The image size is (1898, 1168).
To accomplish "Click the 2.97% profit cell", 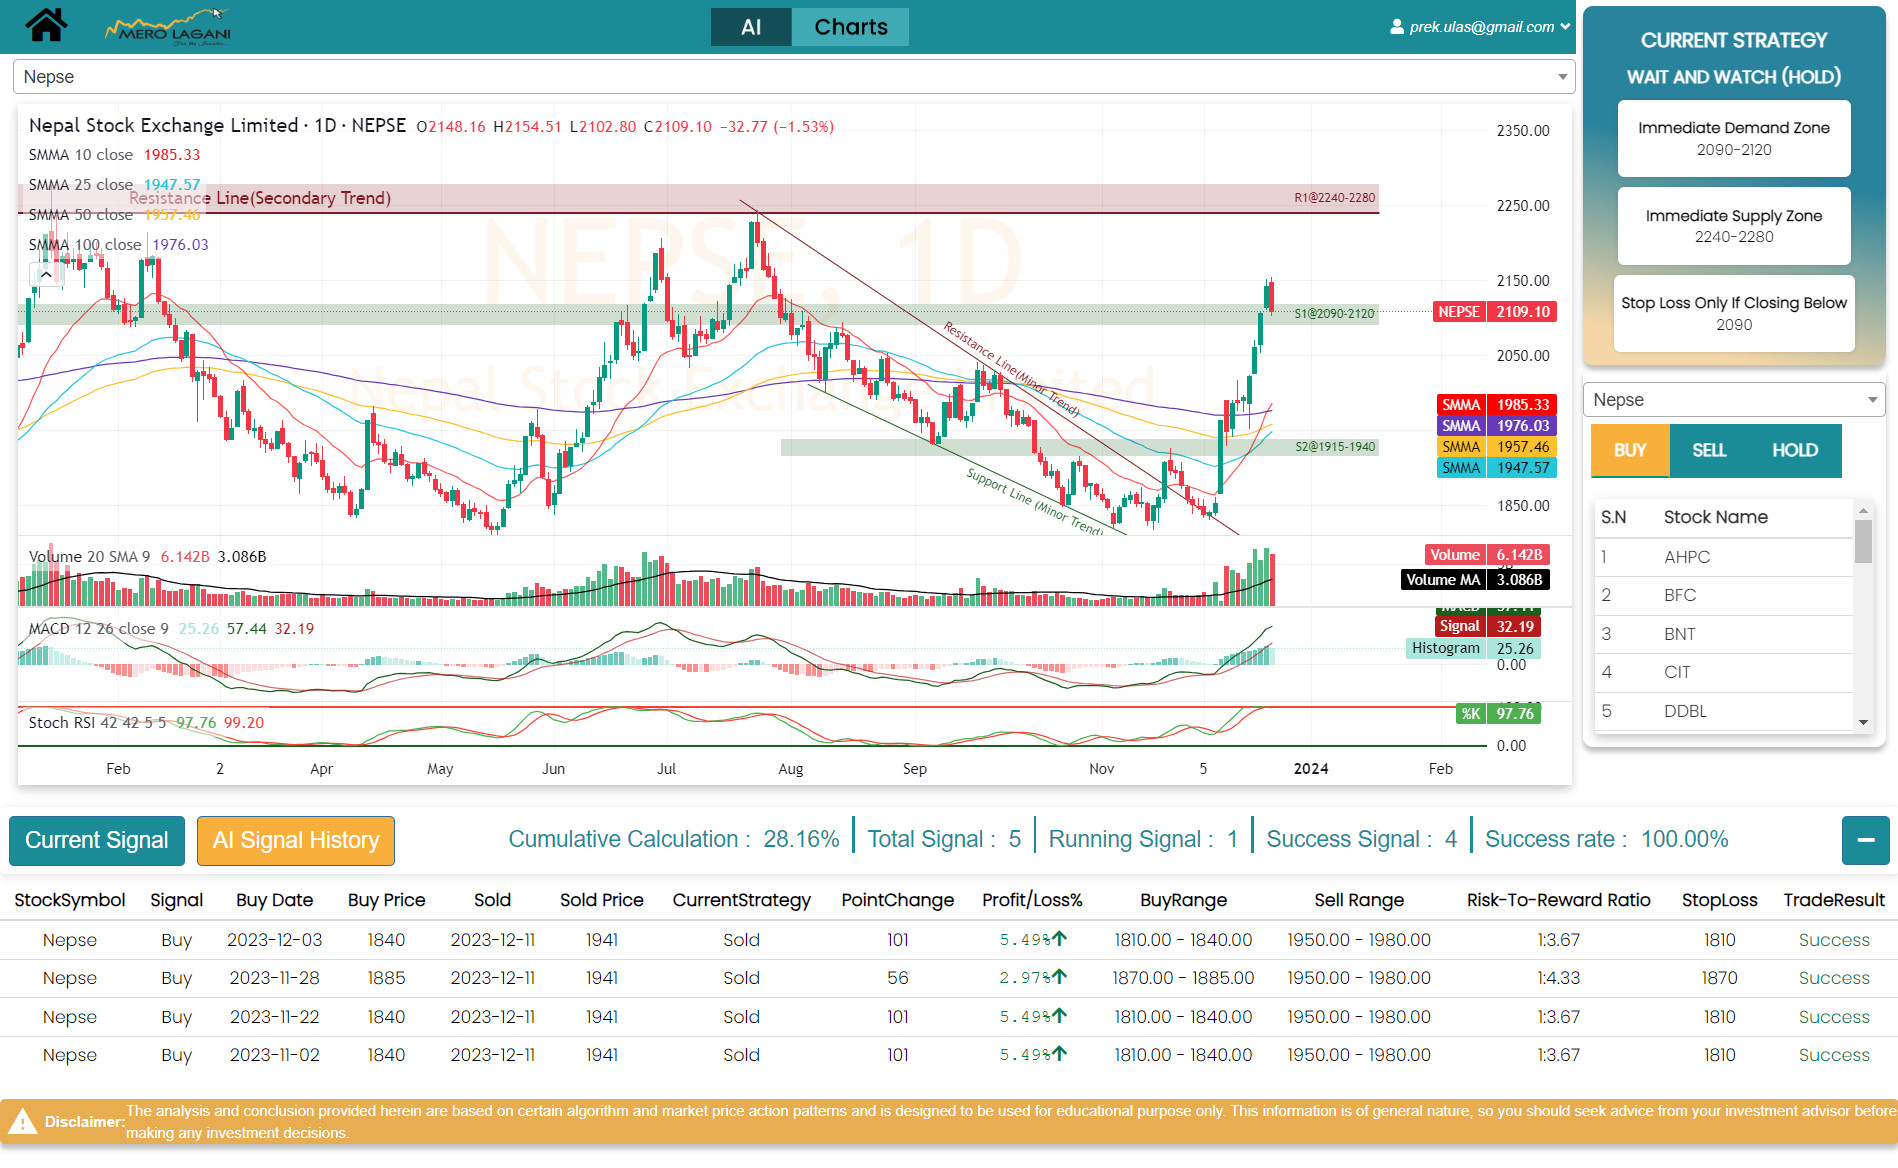I will (1032, 978).
